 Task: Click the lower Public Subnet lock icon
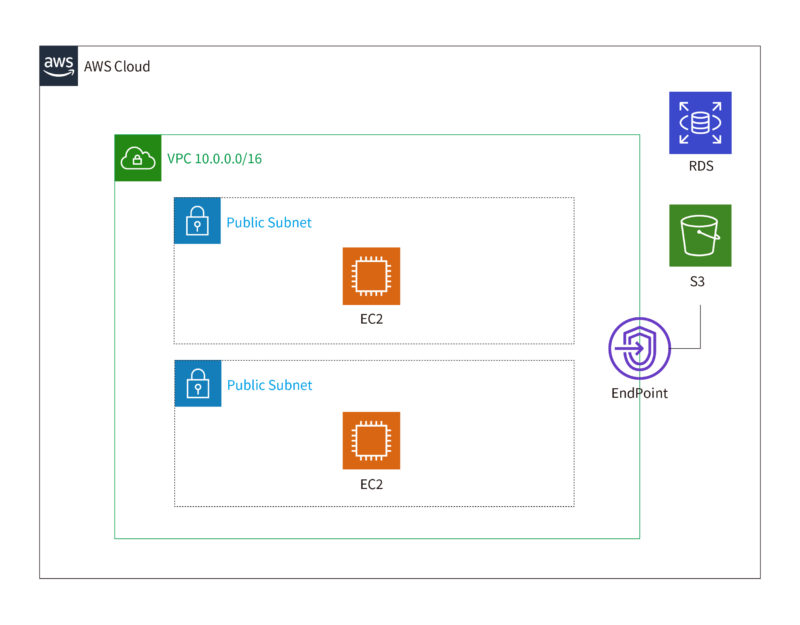(x=198, y=383)
